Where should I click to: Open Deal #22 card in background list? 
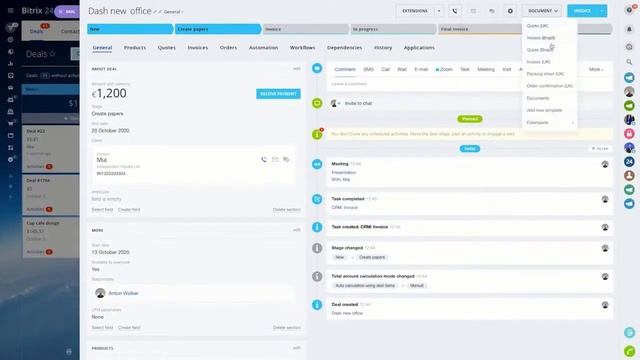[x=51, y=149]
